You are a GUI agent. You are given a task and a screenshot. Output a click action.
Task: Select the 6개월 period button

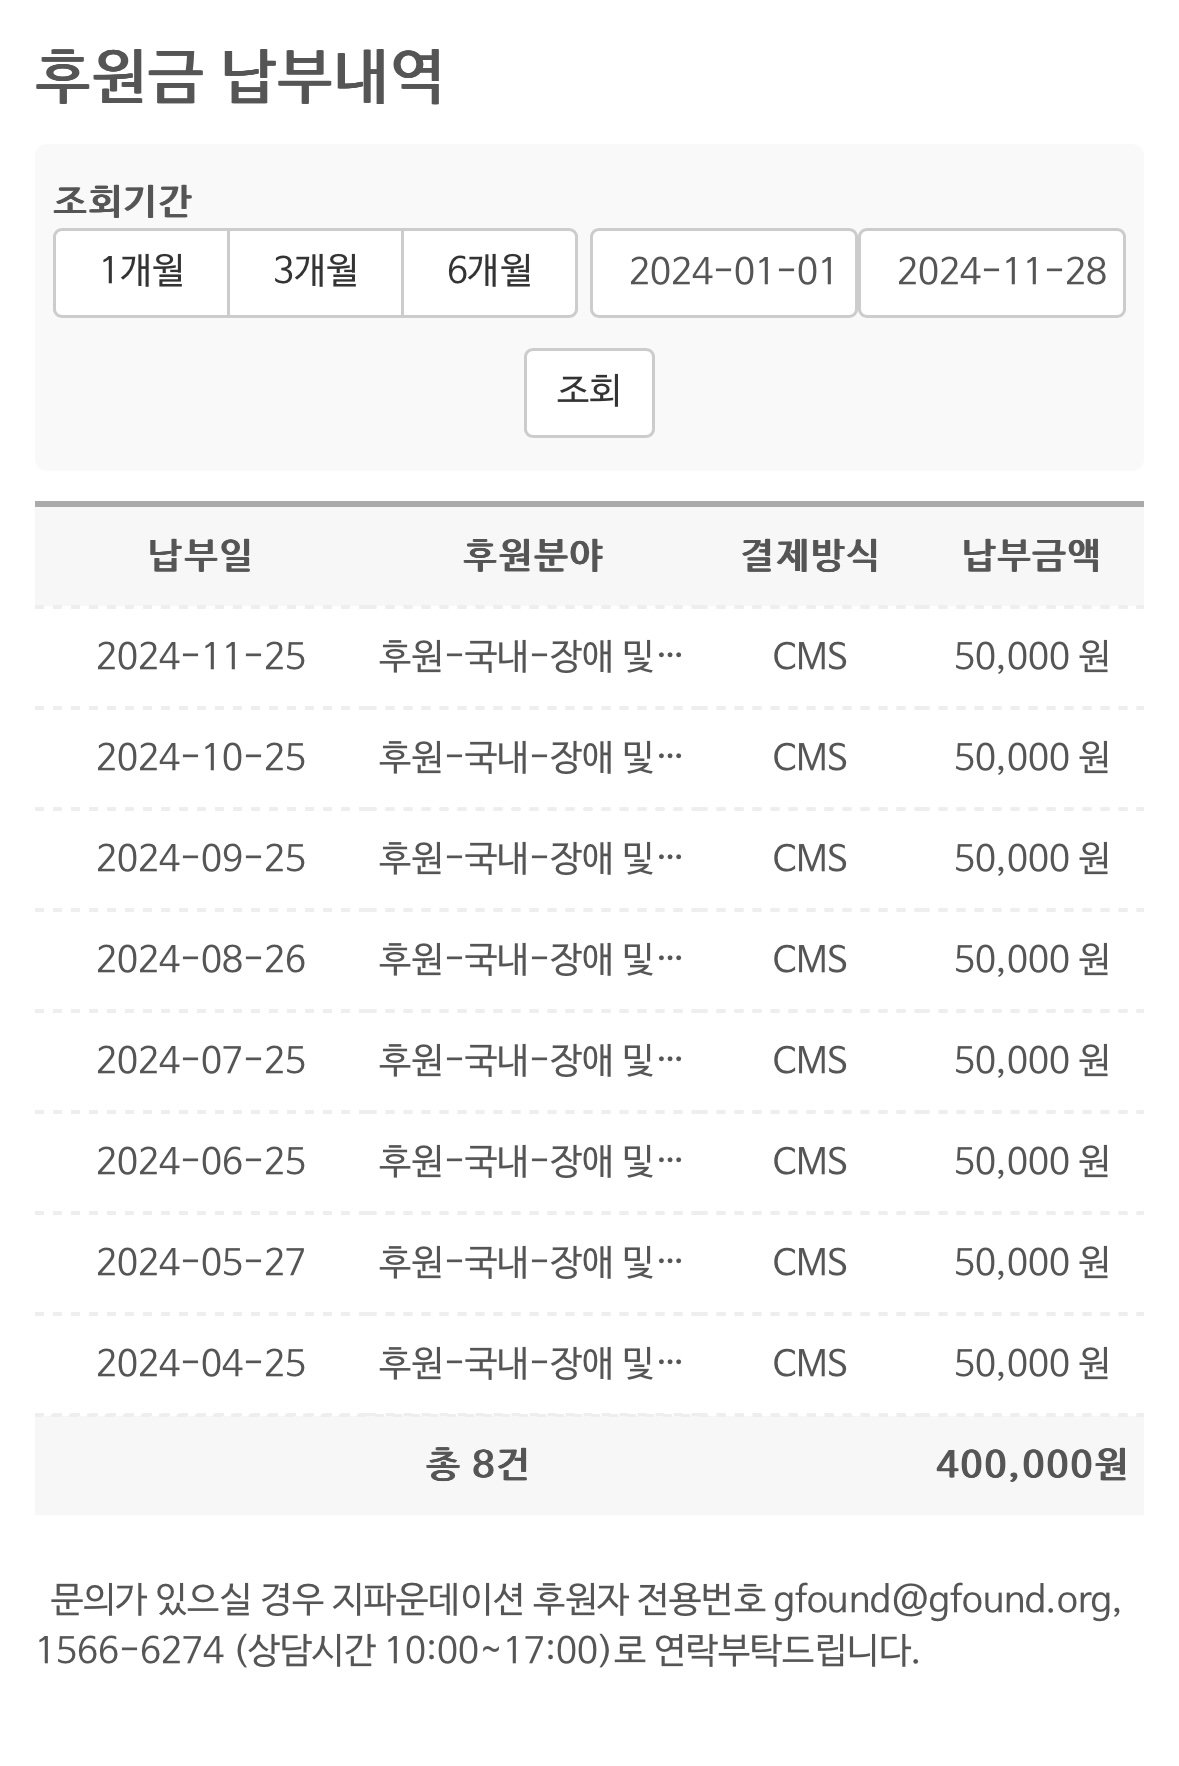489,272
